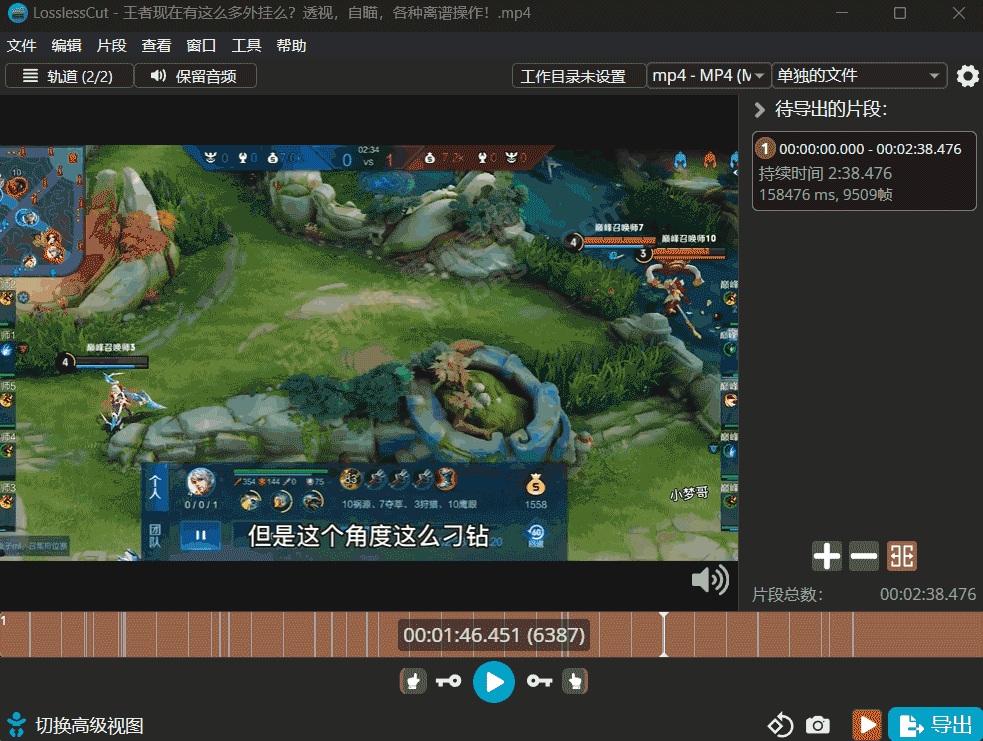Click the 持续时间 2:38.476 duration text
Screen dimensions: 983x741
pos(825,174)
